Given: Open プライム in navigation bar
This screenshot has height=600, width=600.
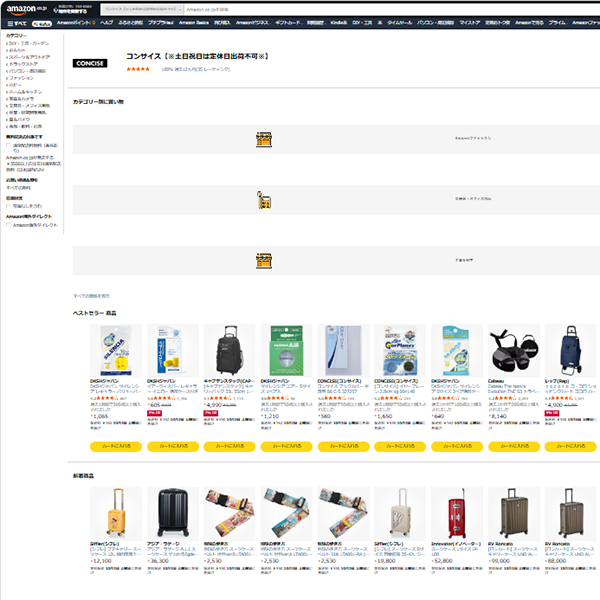Looking at the screenshot, I should [557, 23].
